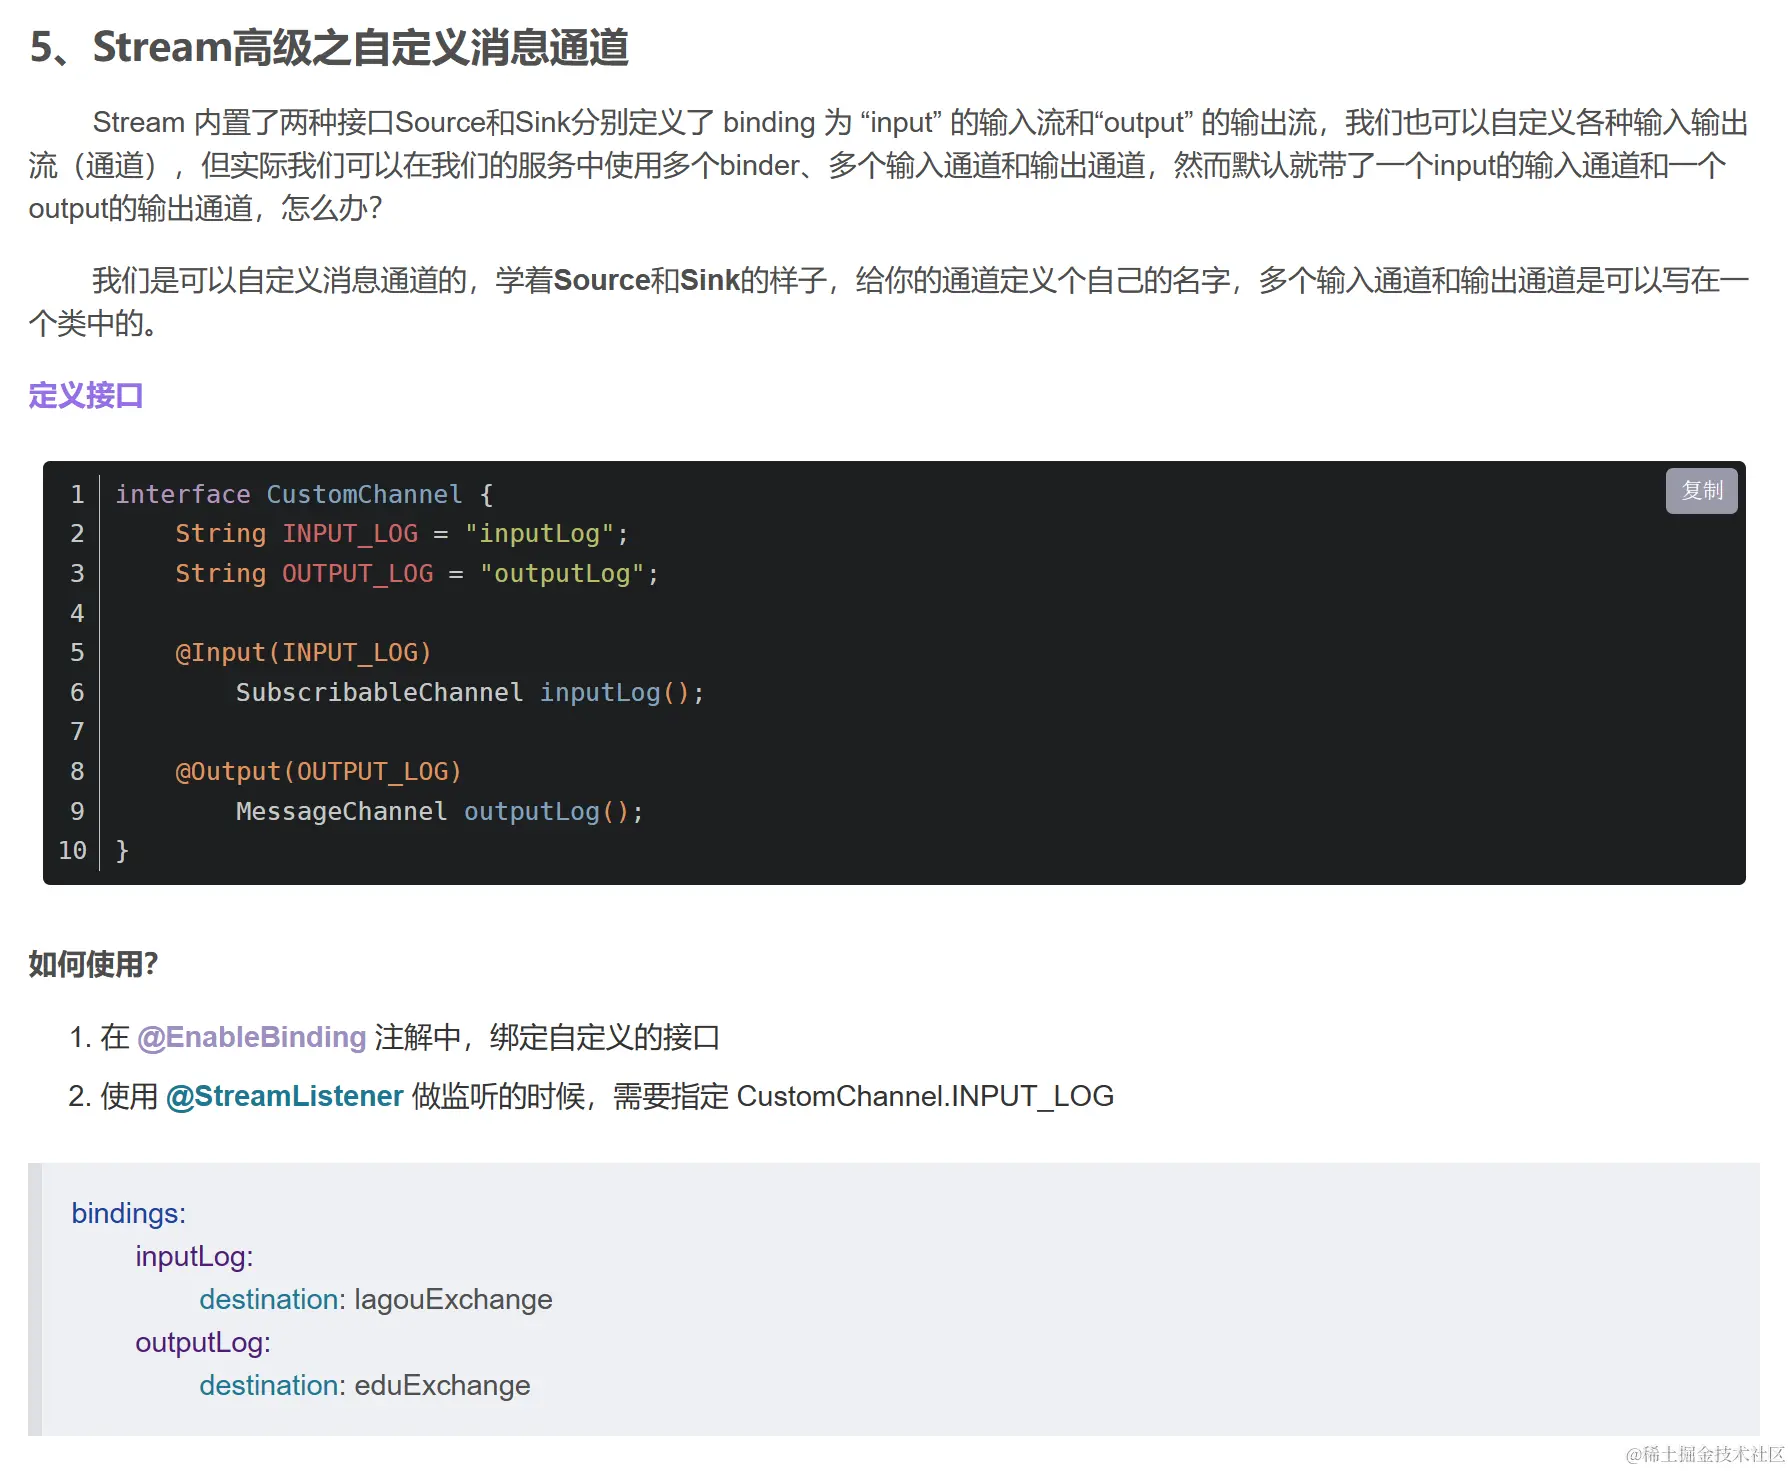Click code line String INPUT_LOG = "inputLog";
1792x1471 pixels.
(402, 533)
